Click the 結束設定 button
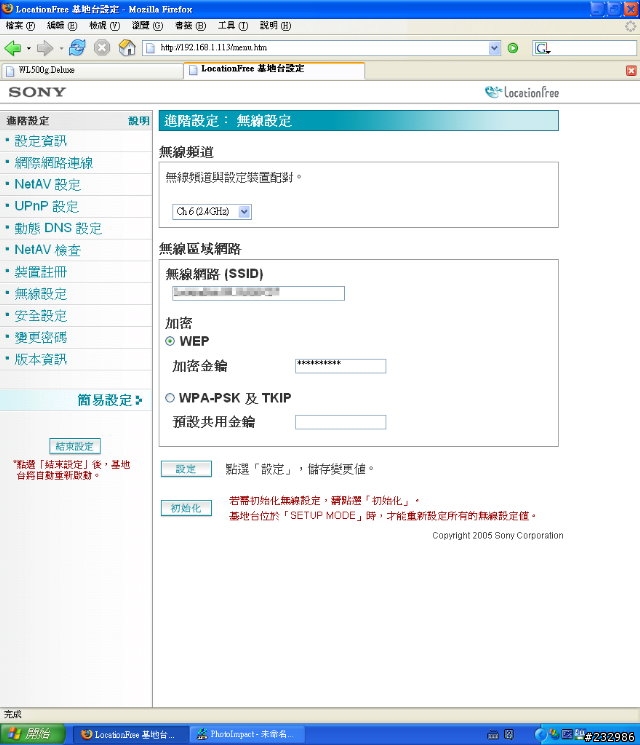 click(x=75, y=446)
